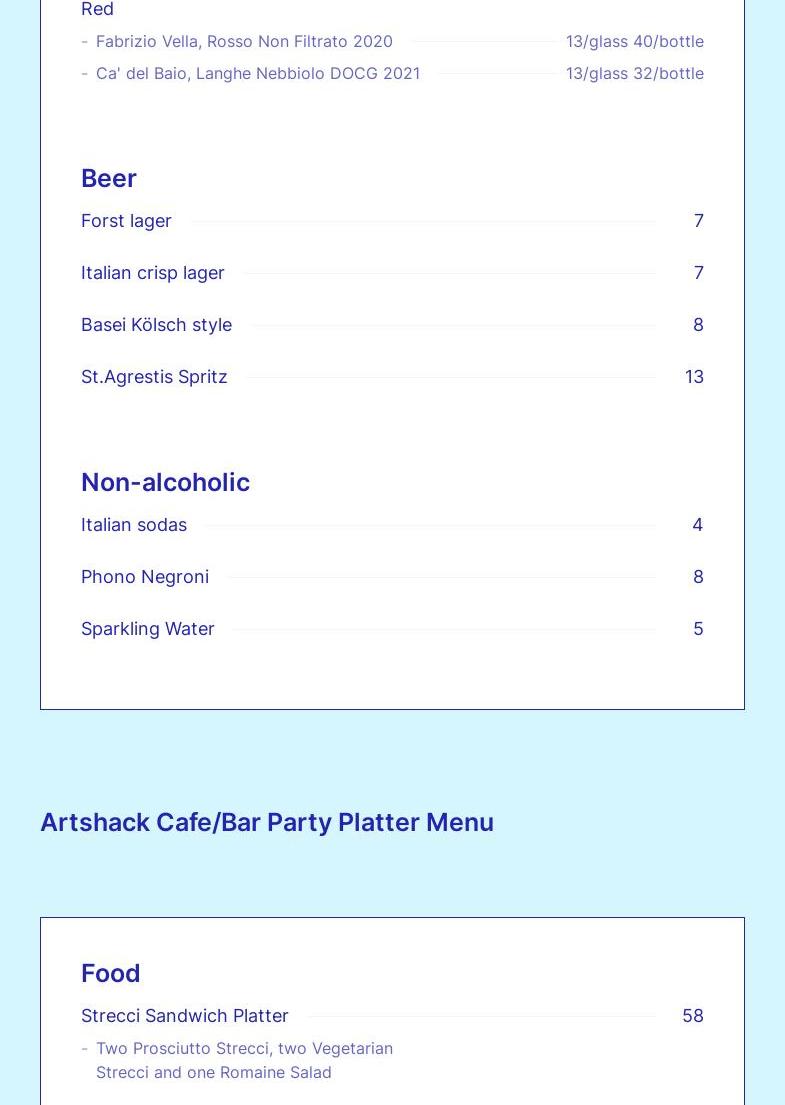Select the Italian sodas item

(134, 524)
